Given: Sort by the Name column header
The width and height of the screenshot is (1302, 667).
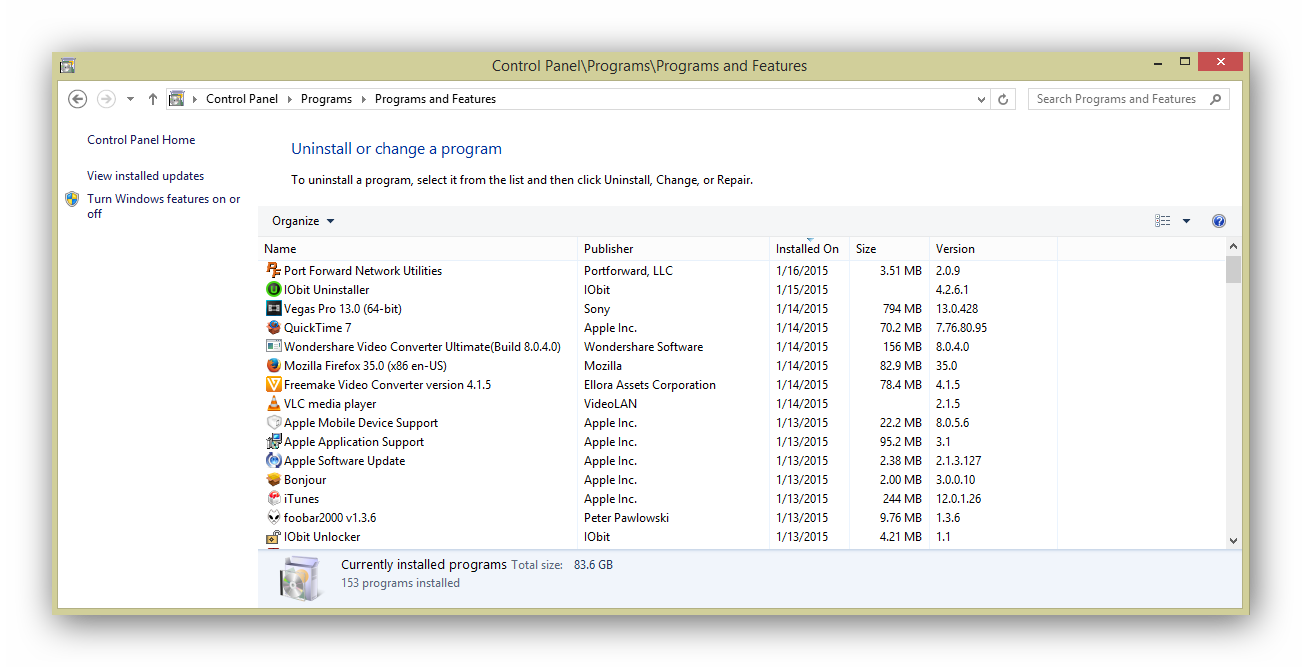Looking at the screenshot, I should (418, 249).
